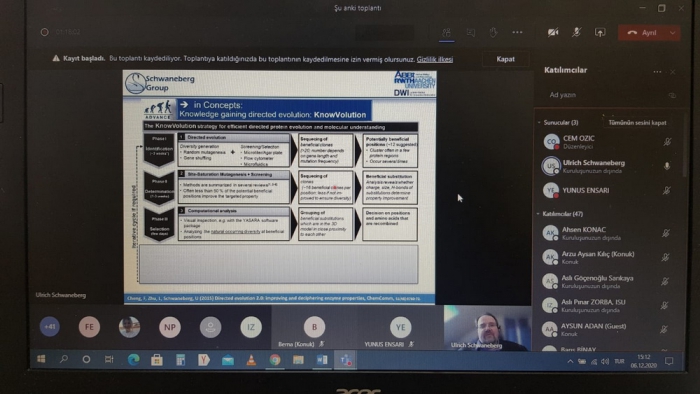Toggle mute icon next to CEM OZIC

point(667,142)
